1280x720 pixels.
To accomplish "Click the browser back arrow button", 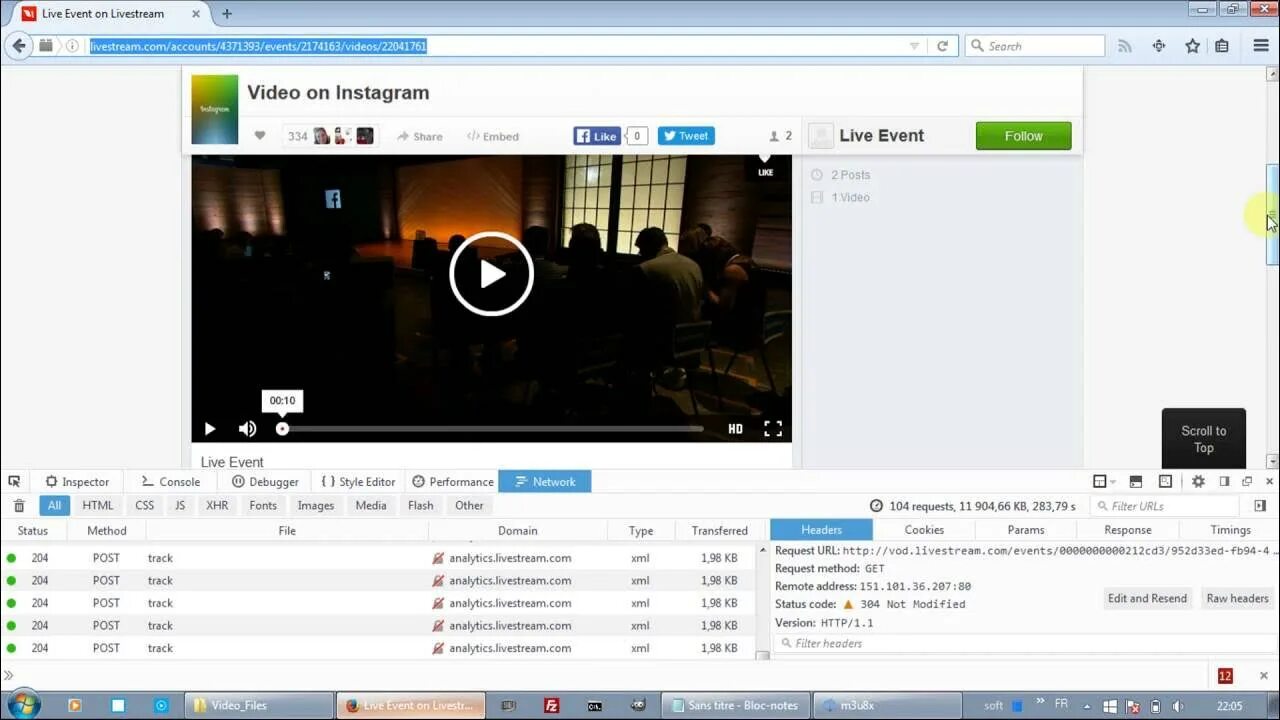I will pos(18,46).
